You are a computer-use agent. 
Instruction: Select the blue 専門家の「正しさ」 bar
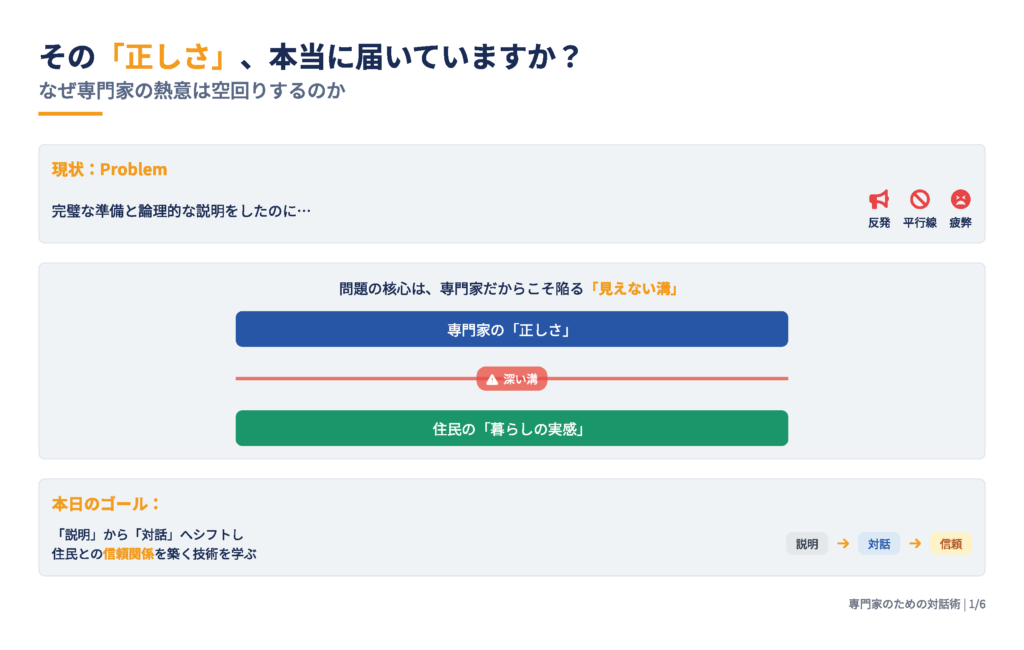[511, 329]
